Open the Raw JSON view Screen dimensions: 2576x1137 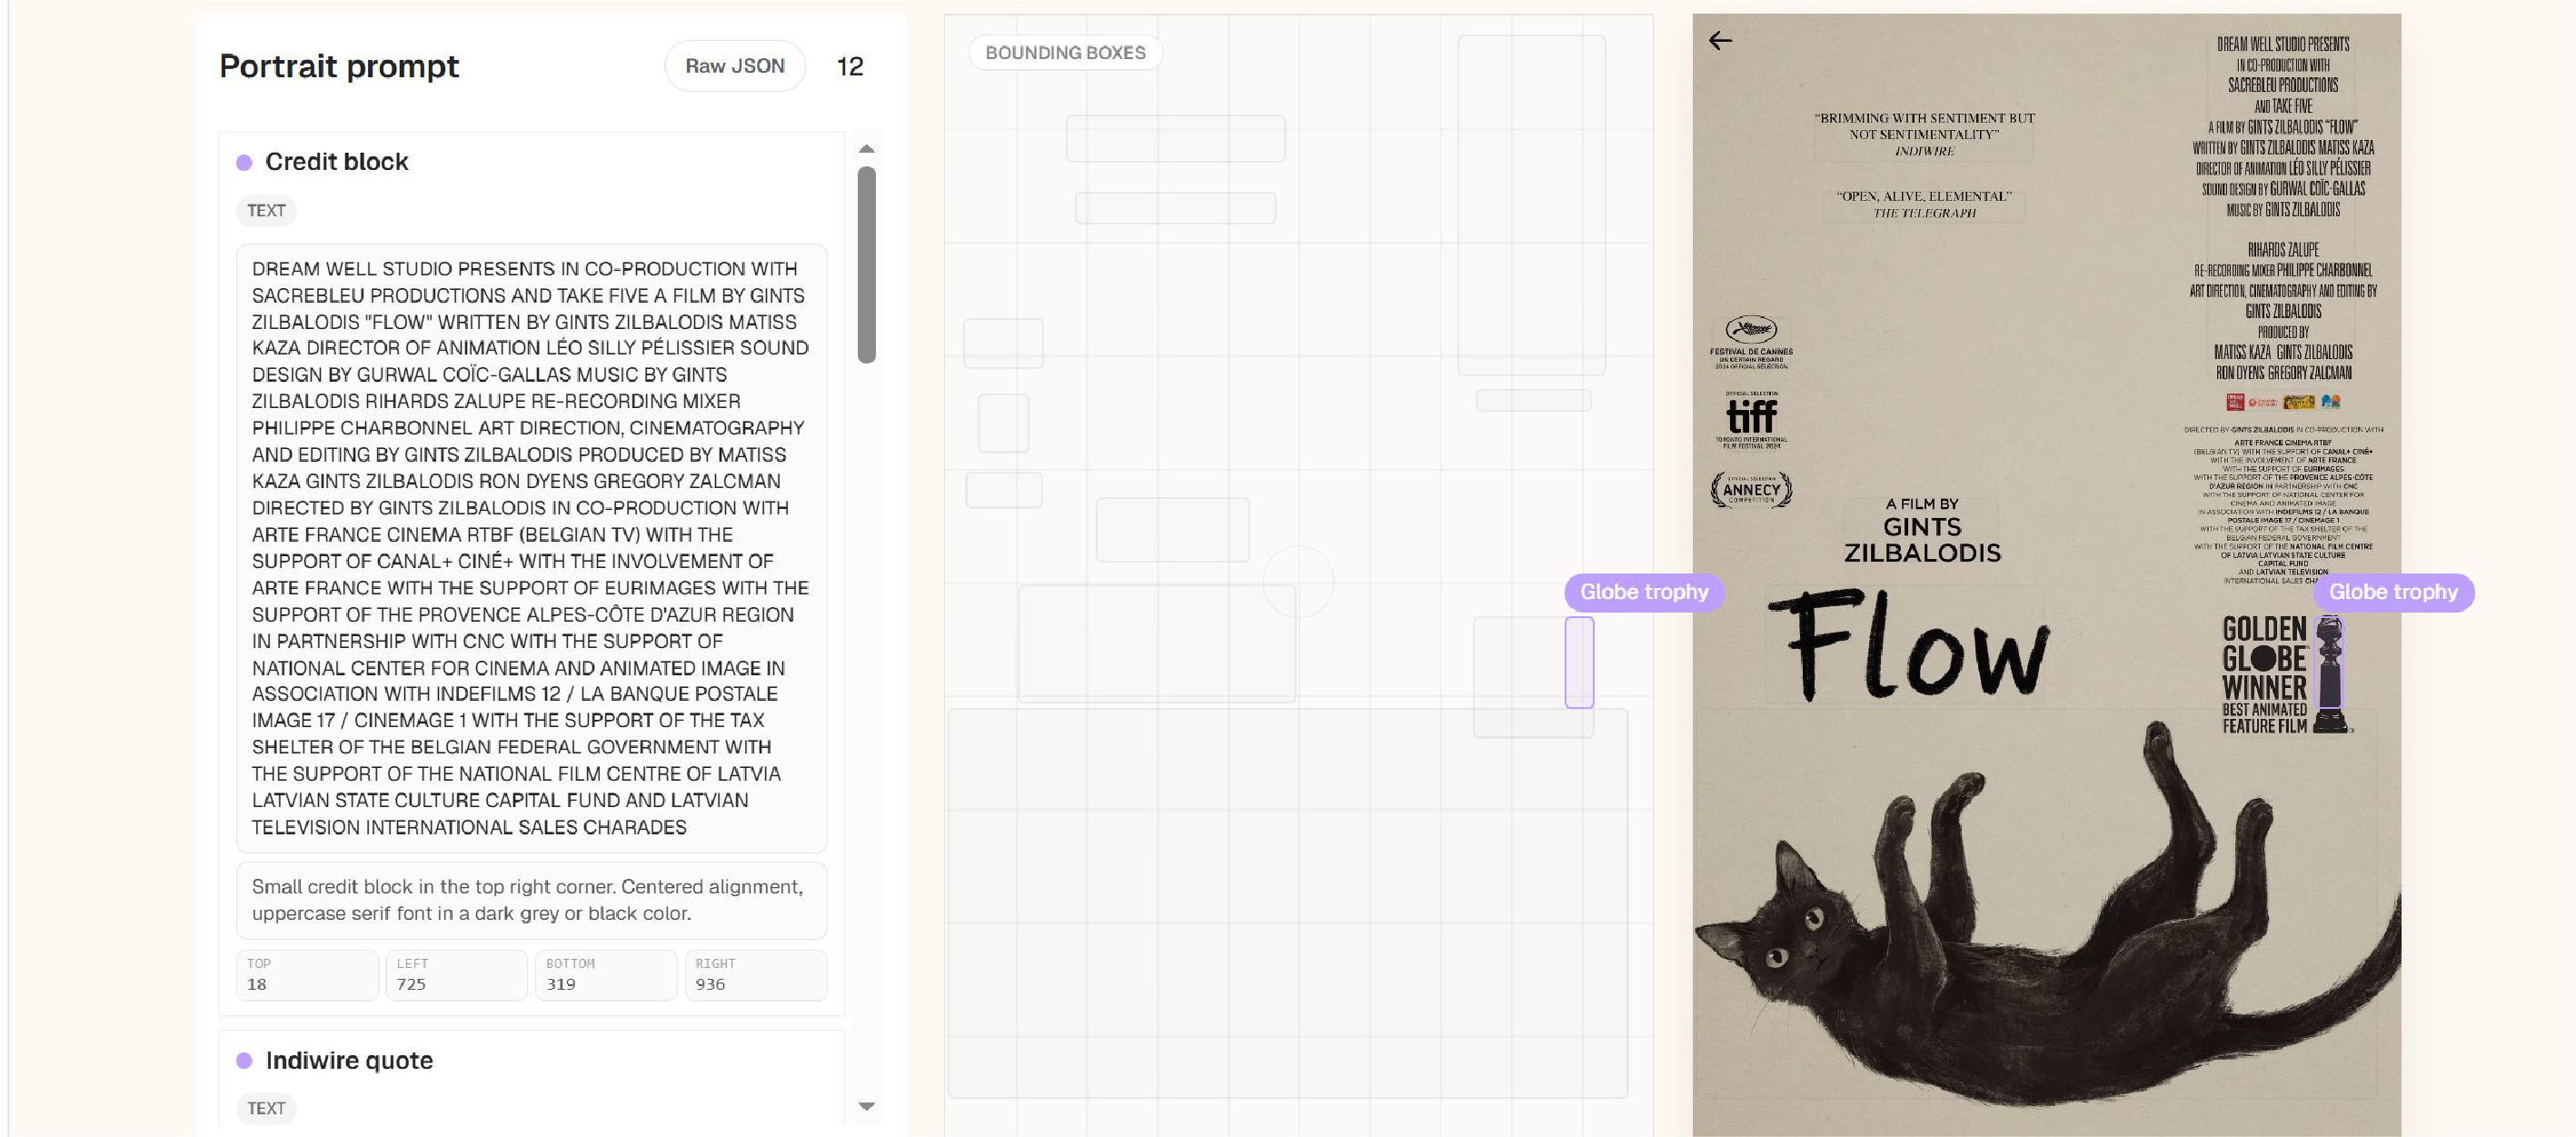pos(735,66)
